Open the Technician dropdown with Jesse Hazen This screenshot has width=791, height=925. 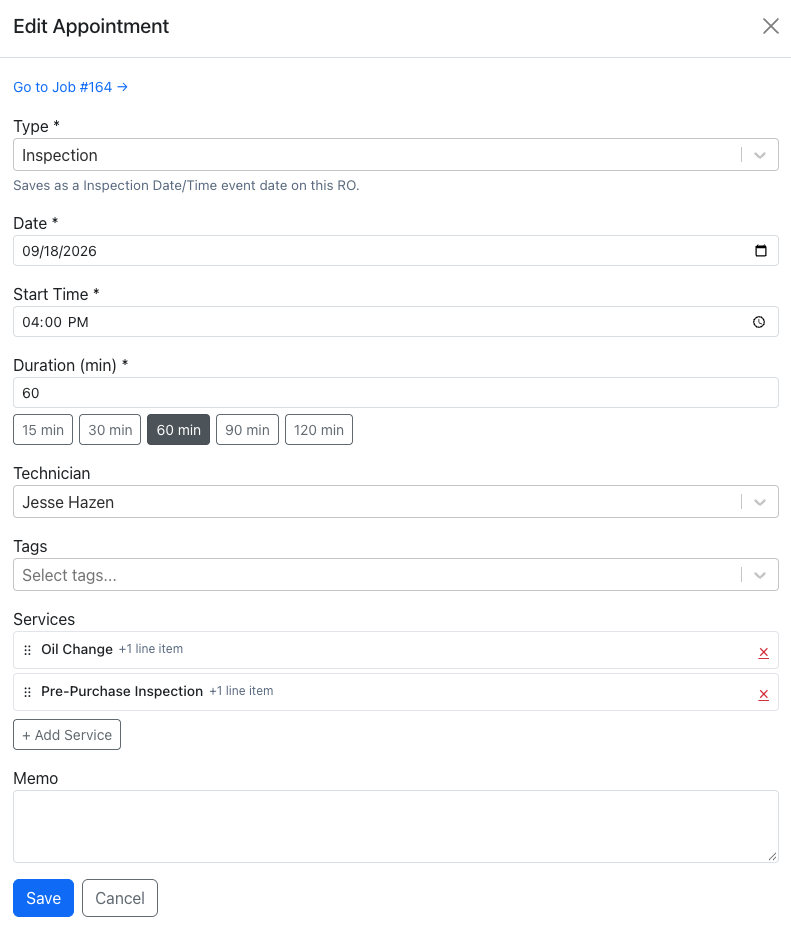click(x=396, y=502)
